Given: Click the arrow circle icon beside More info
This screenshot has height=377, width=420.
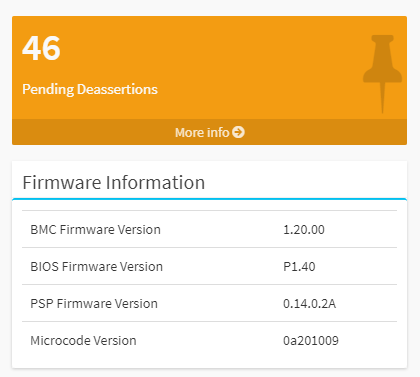Looking at the screenshot, I should pyautogui.click(x=238, y=132).
